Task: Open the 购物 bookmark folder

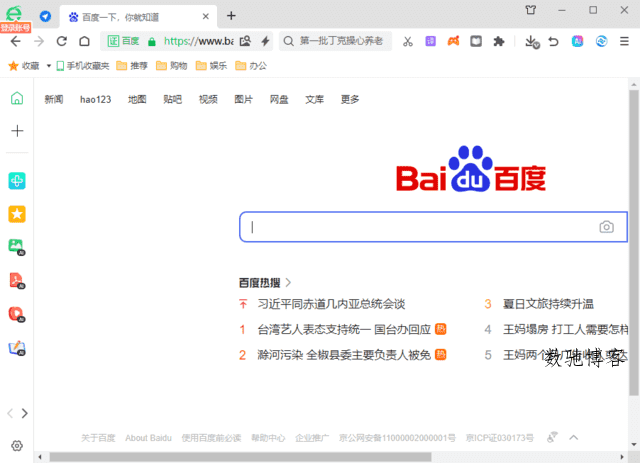Action: (172, 66)
